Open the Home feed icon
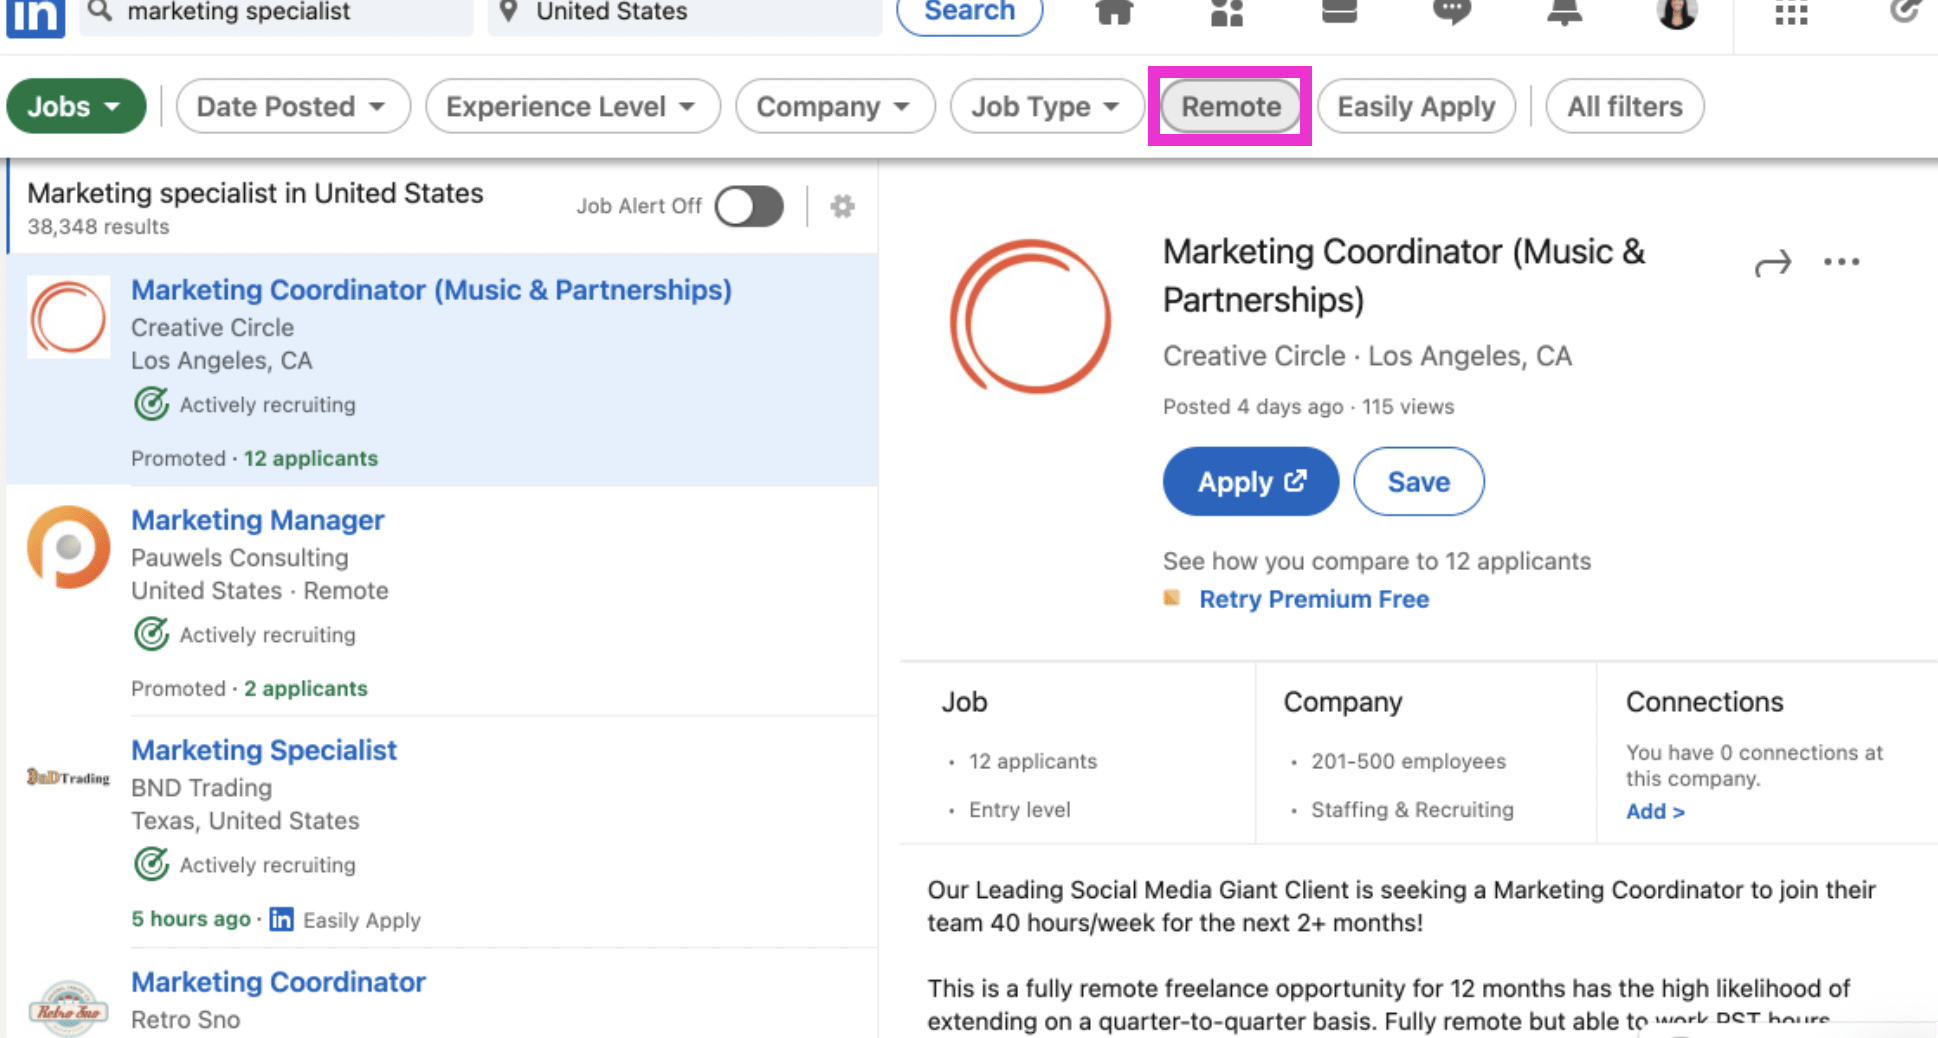1938x1038 pixels. tap(1114, 12)
